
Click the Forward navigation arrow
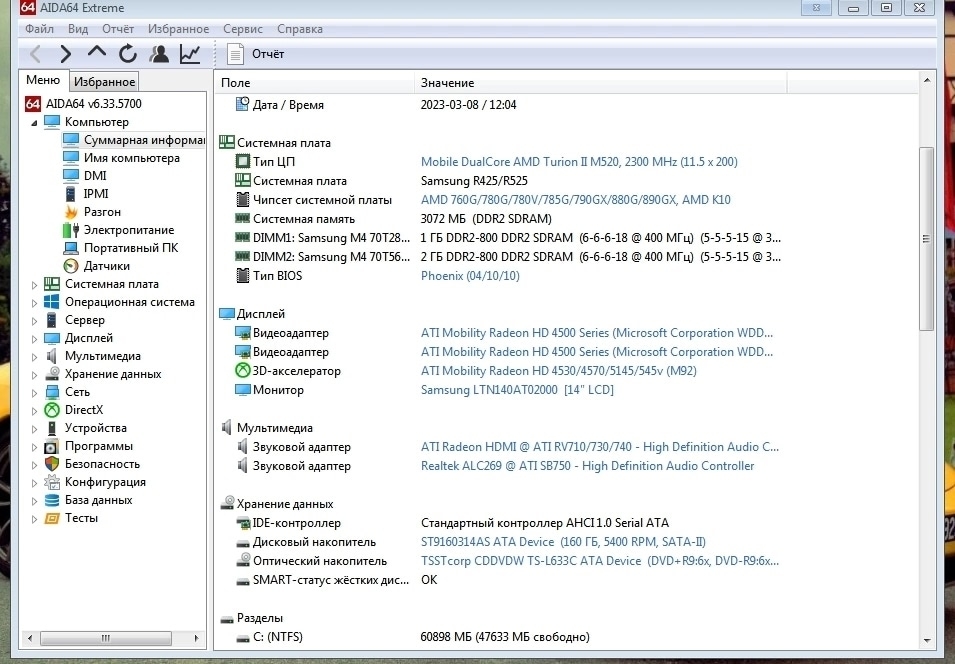point(66,54)
